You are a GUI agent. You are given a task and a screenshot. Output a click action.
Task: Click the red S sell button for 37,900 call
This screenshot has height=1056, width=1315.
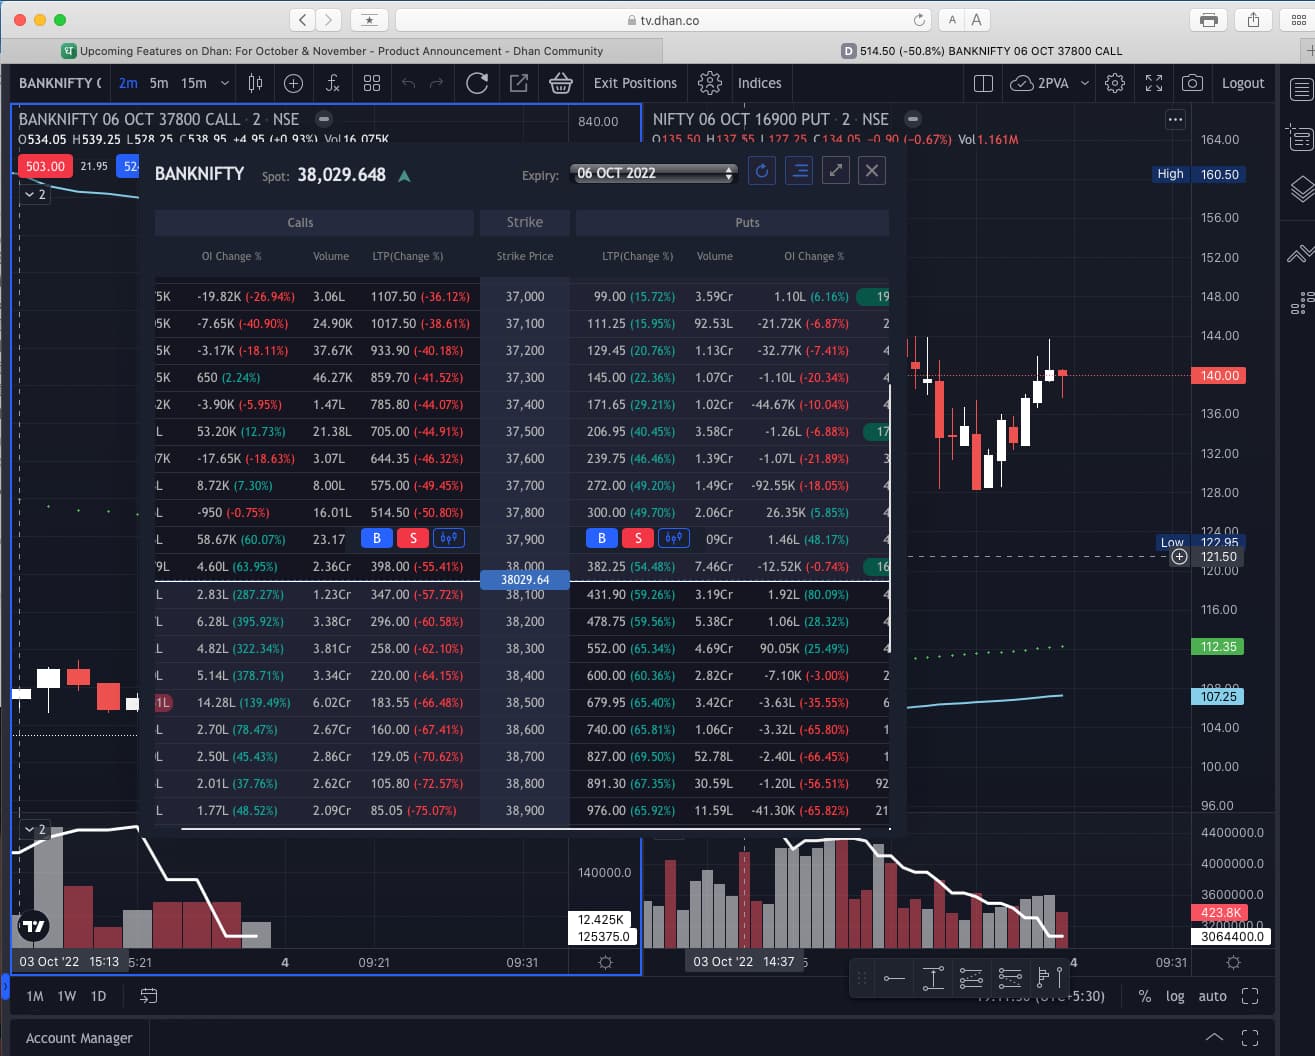(x=413, y=538)
